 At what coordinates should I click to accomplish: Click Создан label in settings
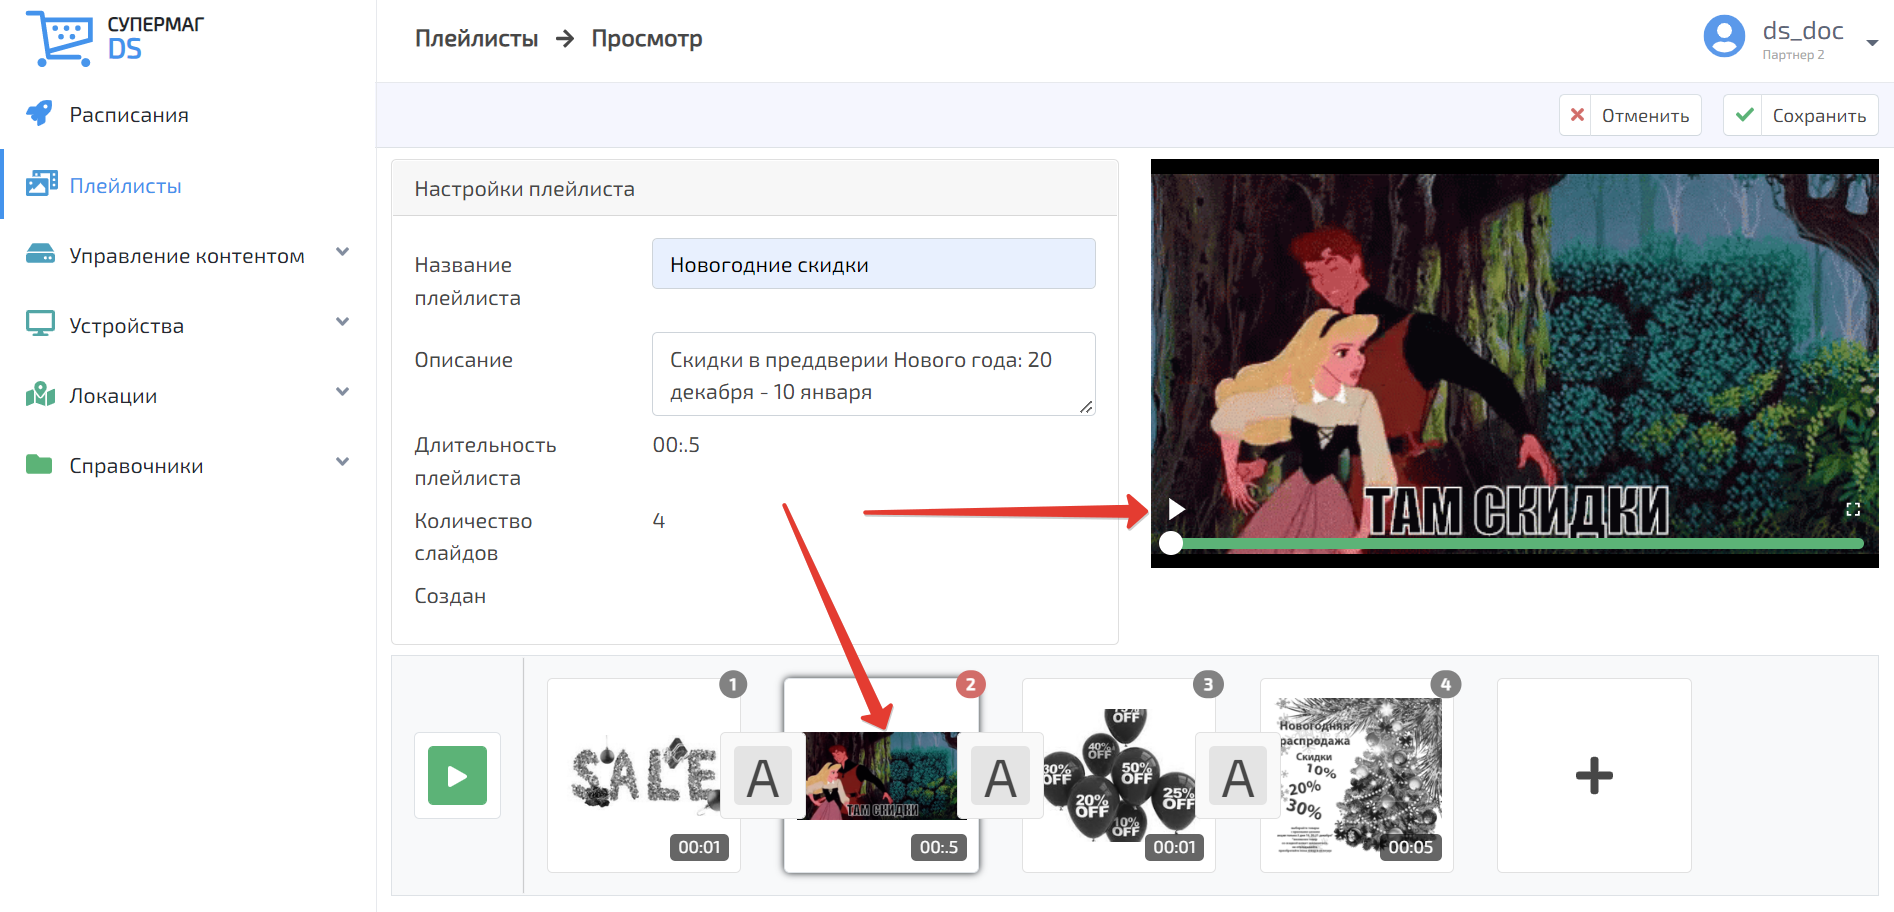pyautogui.click(x=450, y=596)
